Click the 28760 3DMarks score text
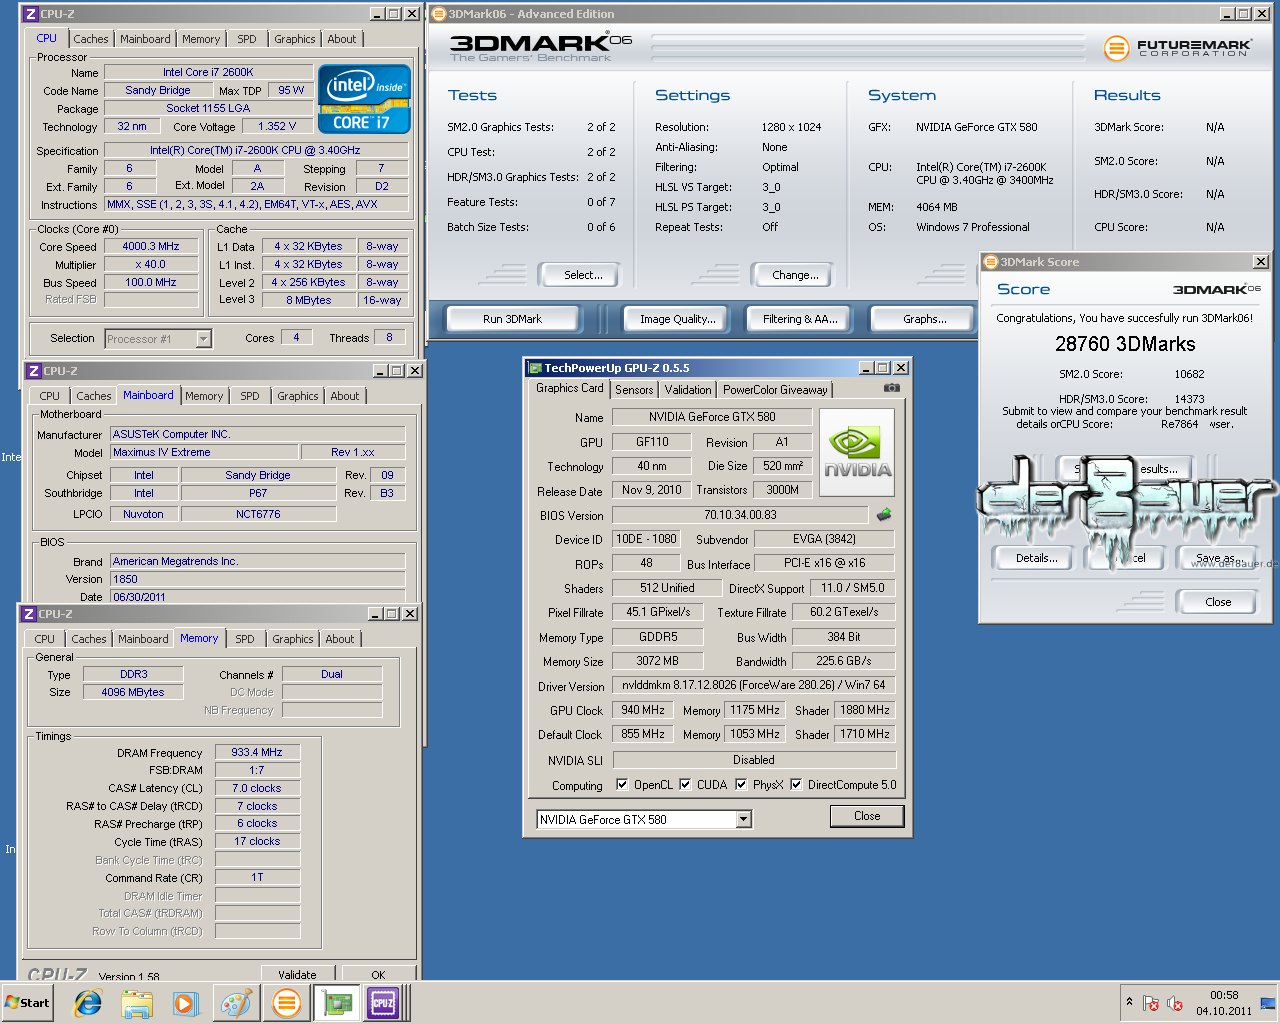Image resolution: width=1280 pixels, height=1024 pixels. [x=1125, y=344]
